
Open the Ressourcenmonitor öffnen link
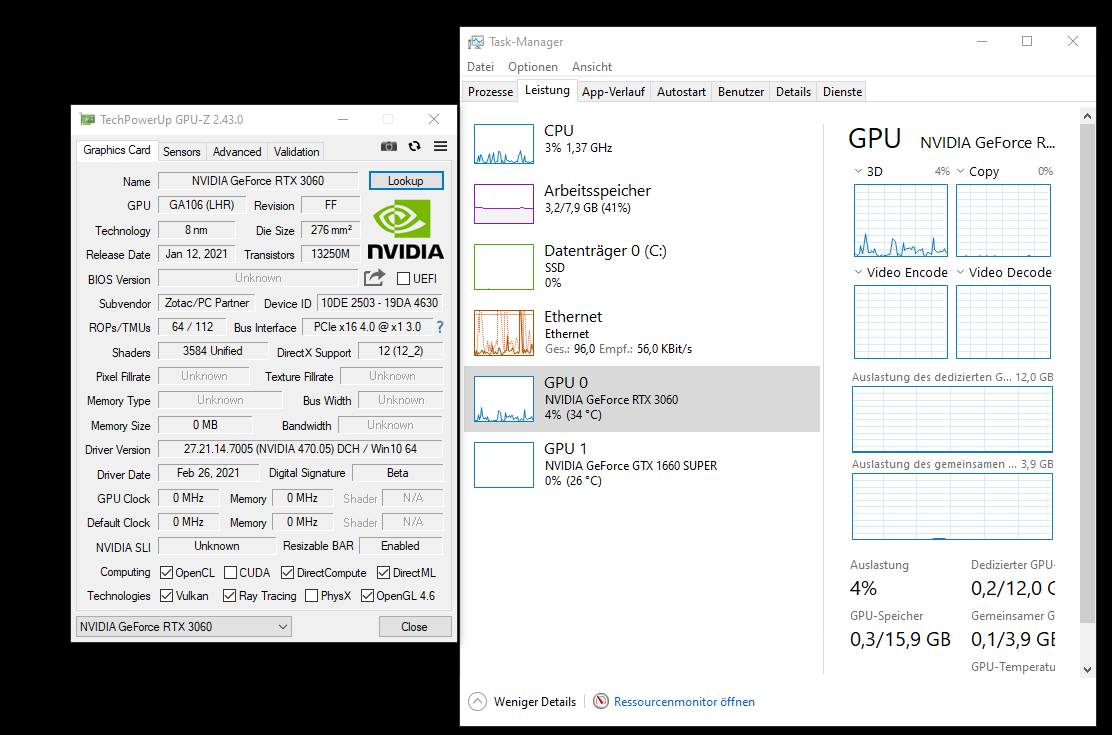(x=684, y=702)
